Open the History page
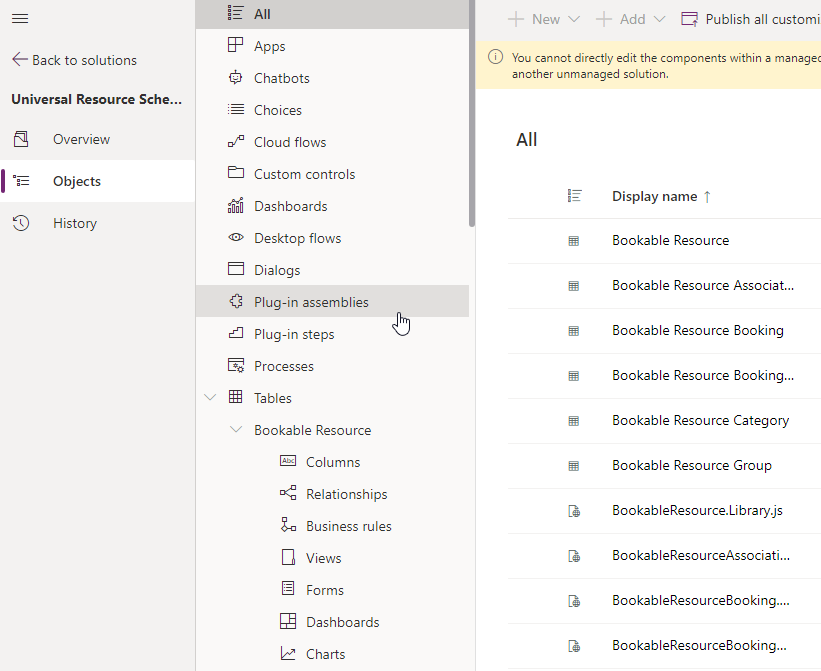The height and width of the screenshot is (671, 821). point(97,223)
